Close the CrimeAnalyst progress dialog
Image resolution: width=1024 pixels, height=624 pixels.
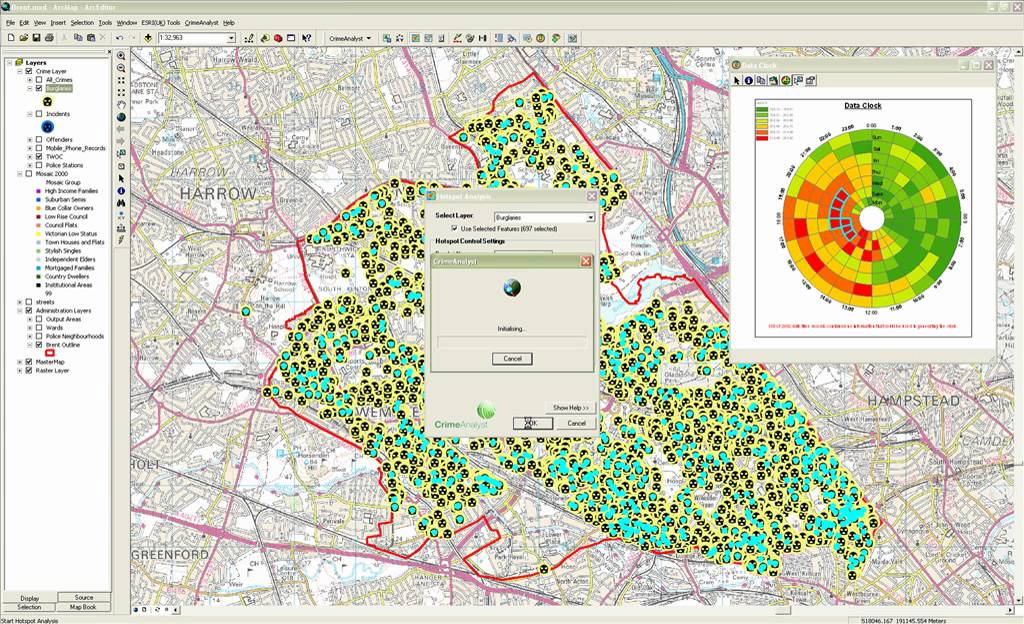(x=586, y=261)
